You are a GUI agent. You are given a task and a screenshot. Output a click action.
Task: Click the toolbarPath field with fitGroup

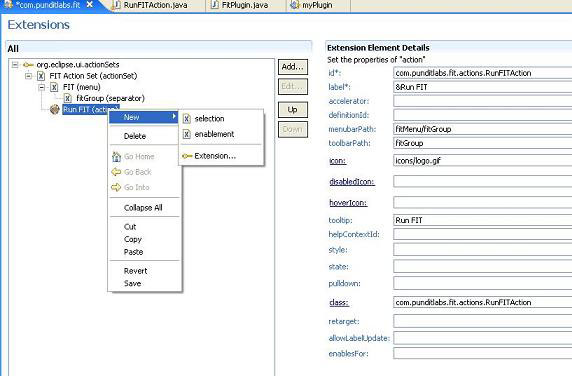pos(482,143)
